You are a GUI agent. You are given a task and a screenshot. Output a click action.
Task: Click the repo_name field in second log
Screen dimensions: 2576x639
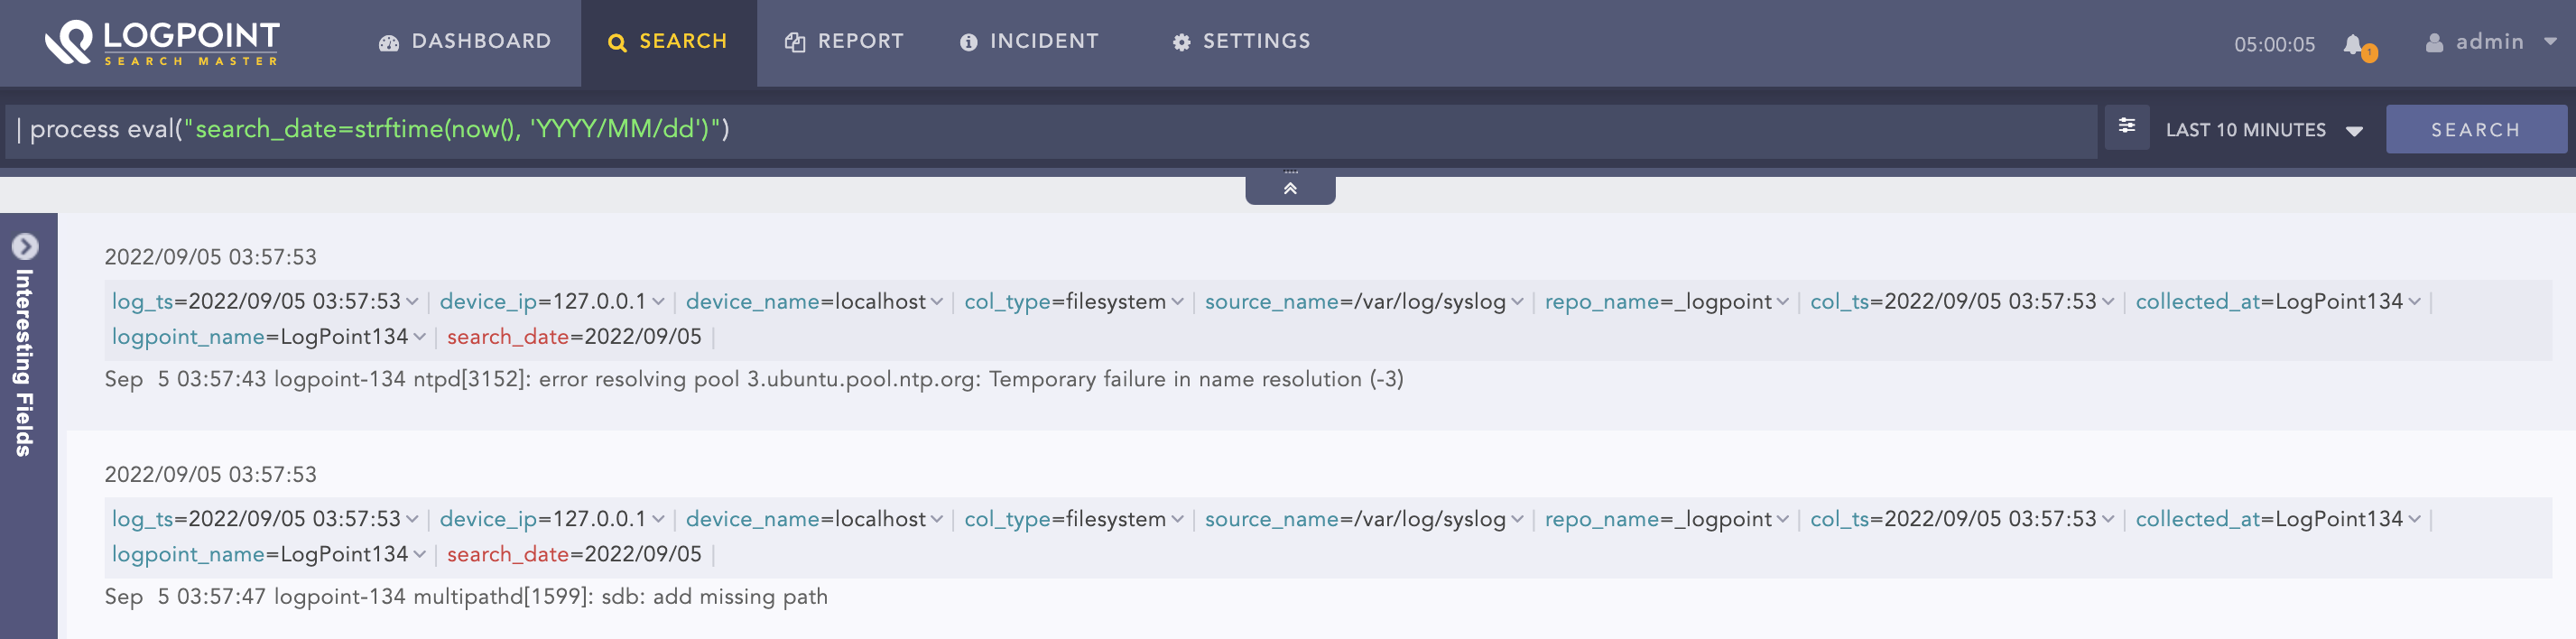(1601, 519)
